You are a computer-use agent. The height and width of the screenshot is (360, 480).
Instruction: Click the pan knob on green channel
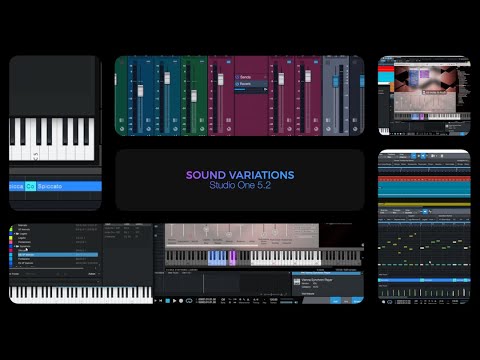point(202,129)
